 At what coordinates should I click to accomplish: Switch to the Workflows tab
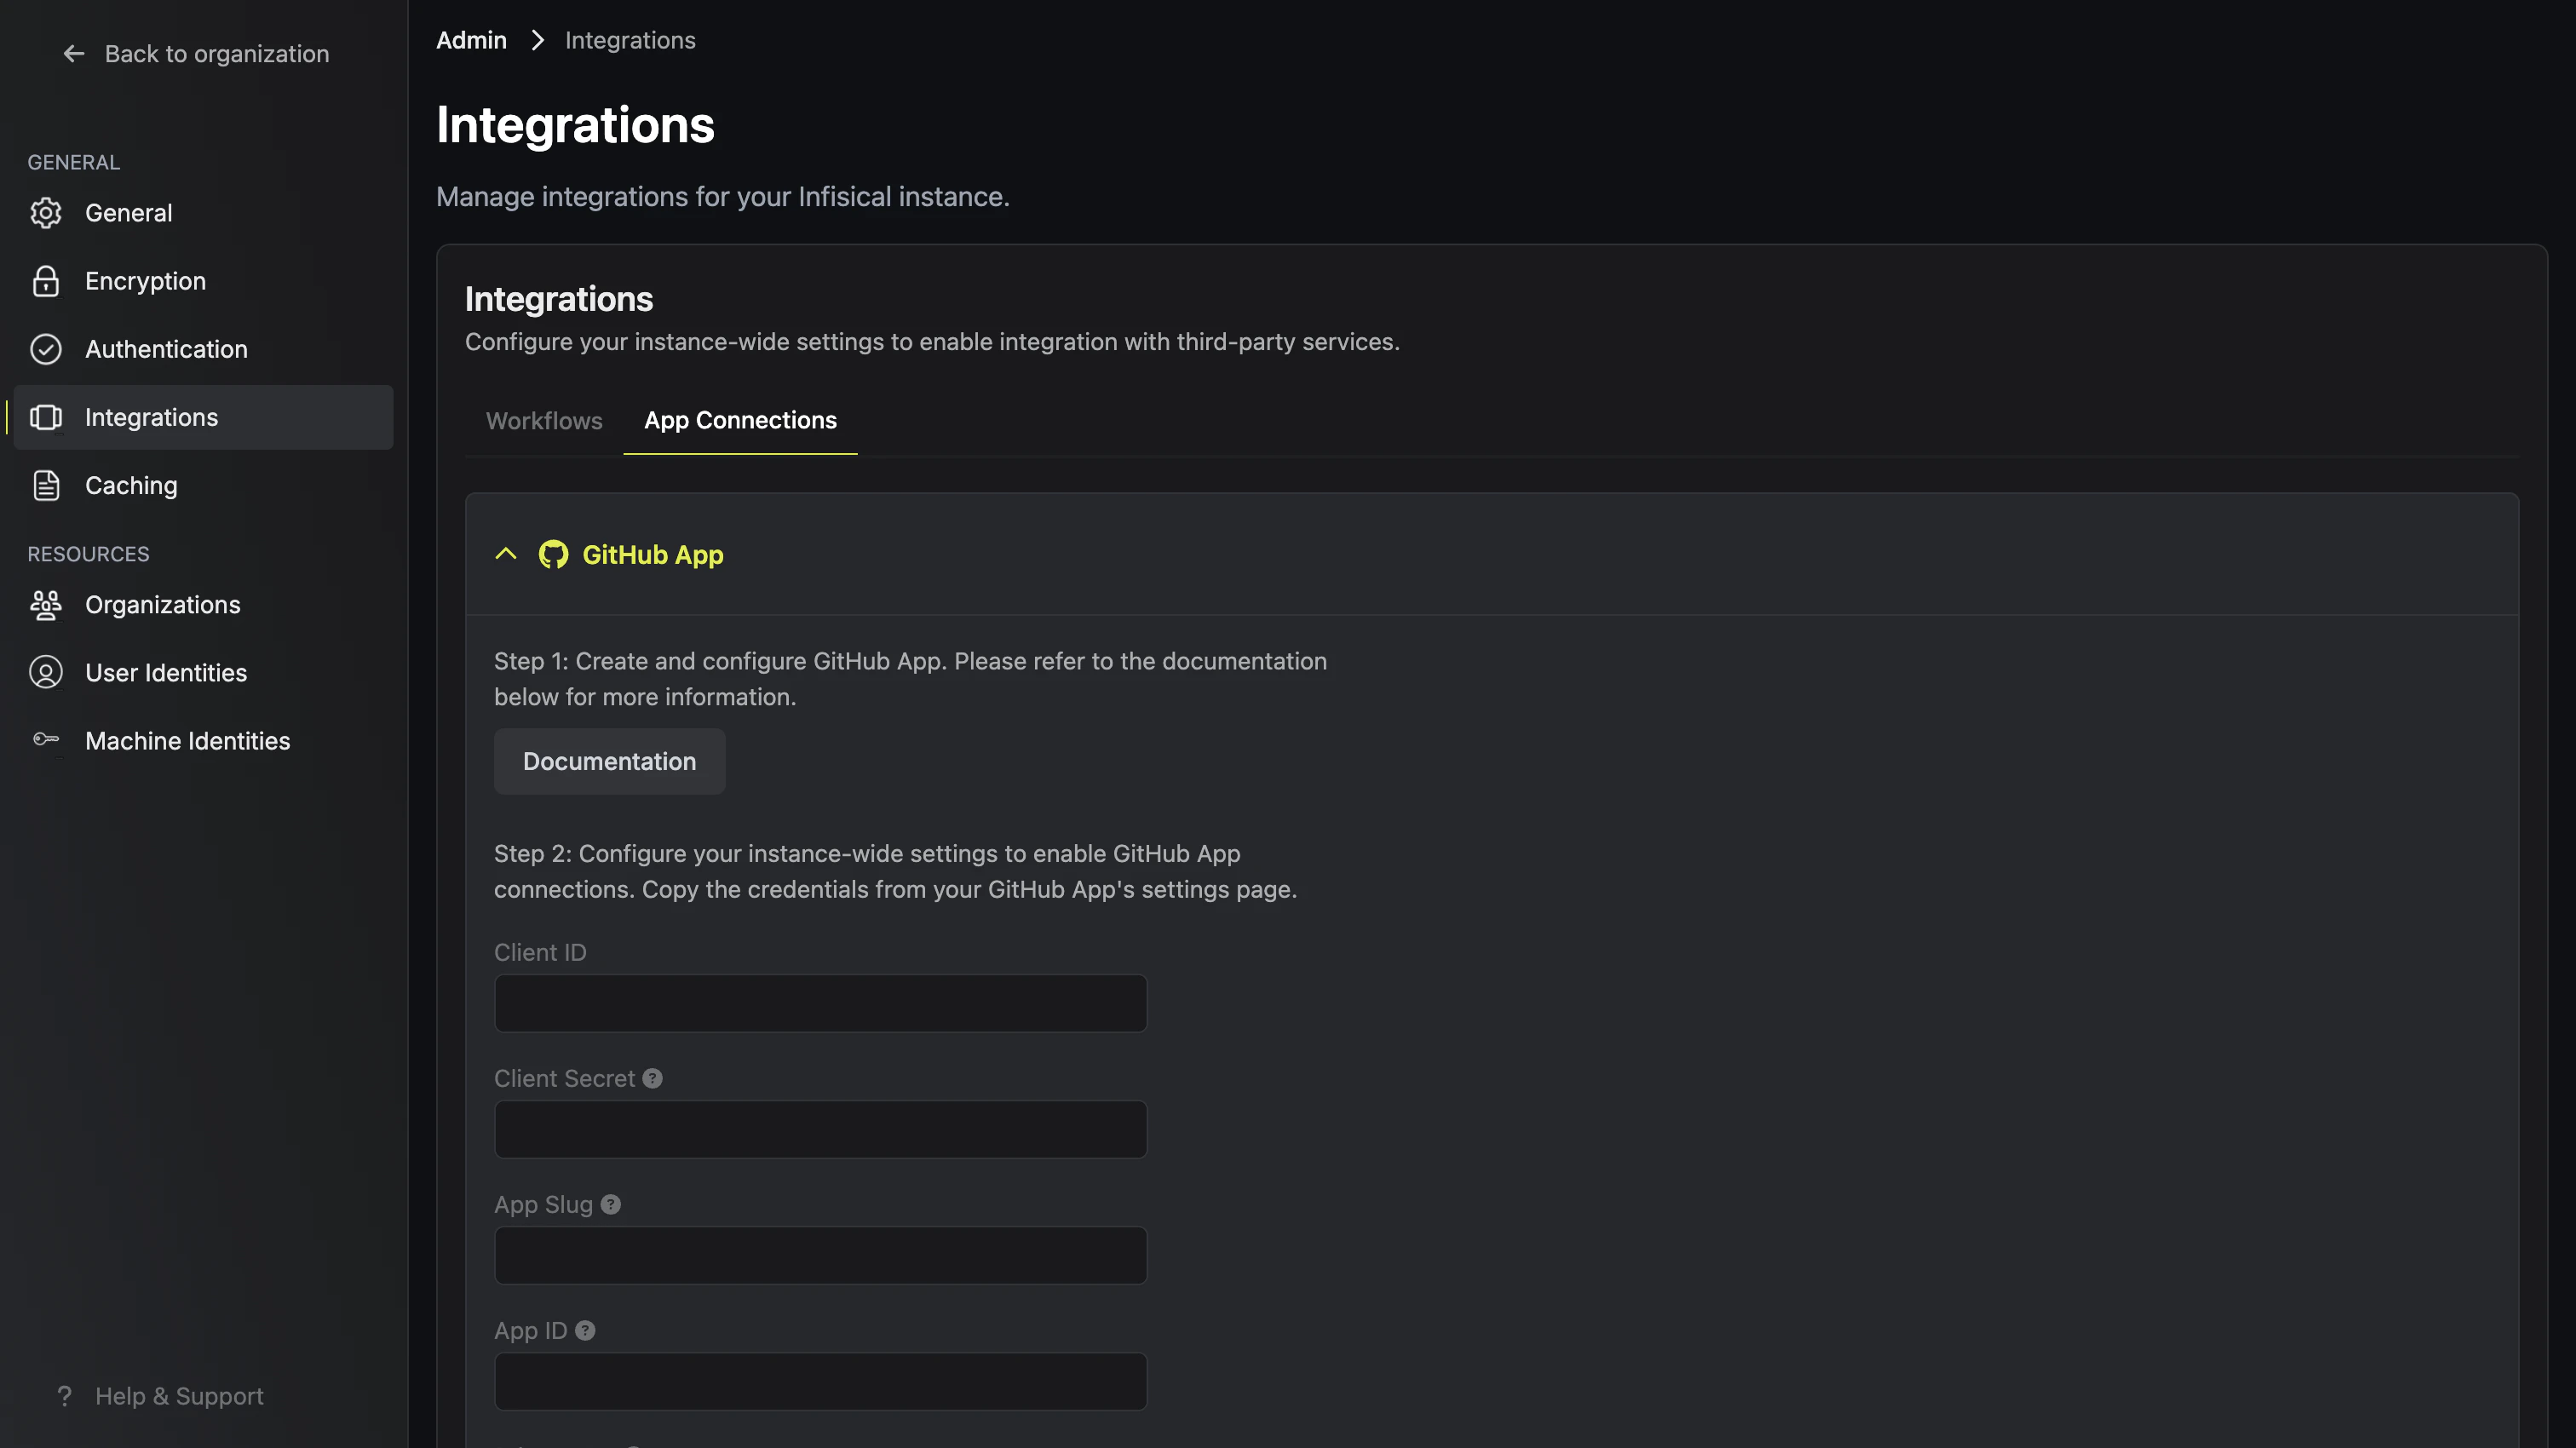pyautogui.click(x=544, y=421)
